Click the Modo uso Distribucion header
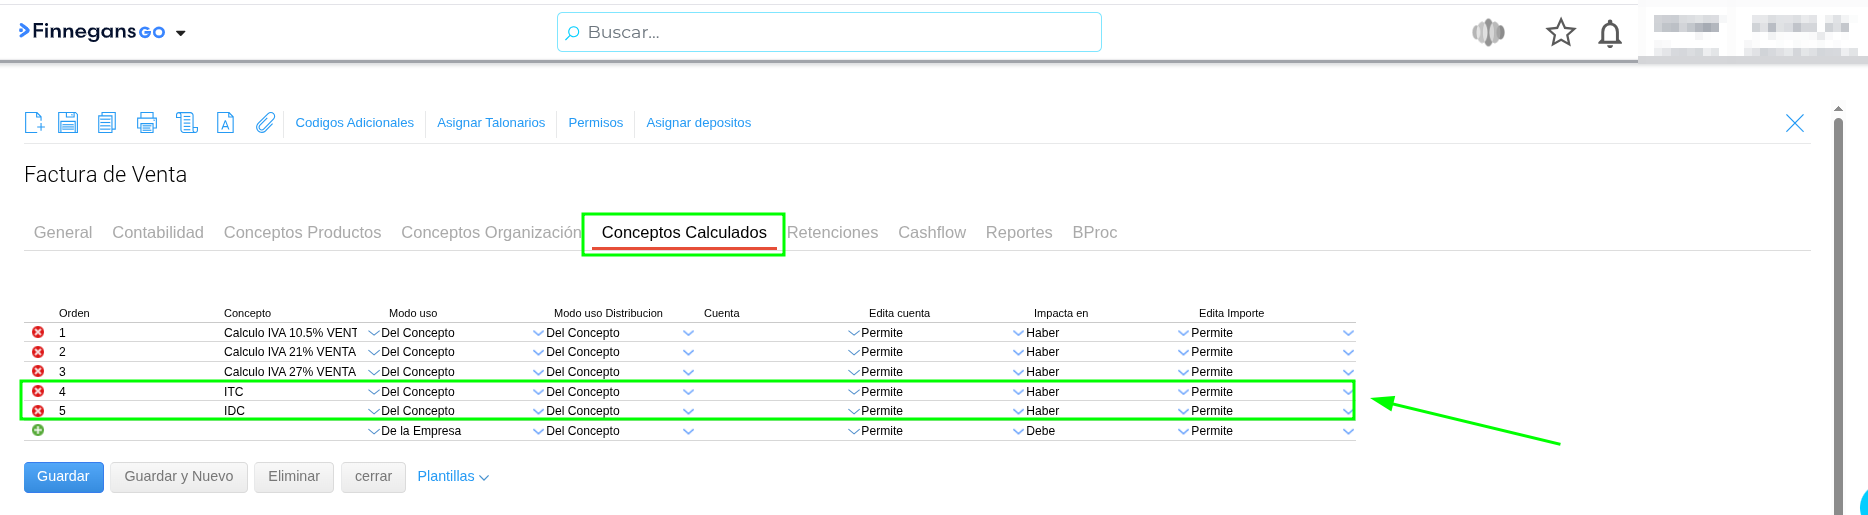 (x=608, y=313)
